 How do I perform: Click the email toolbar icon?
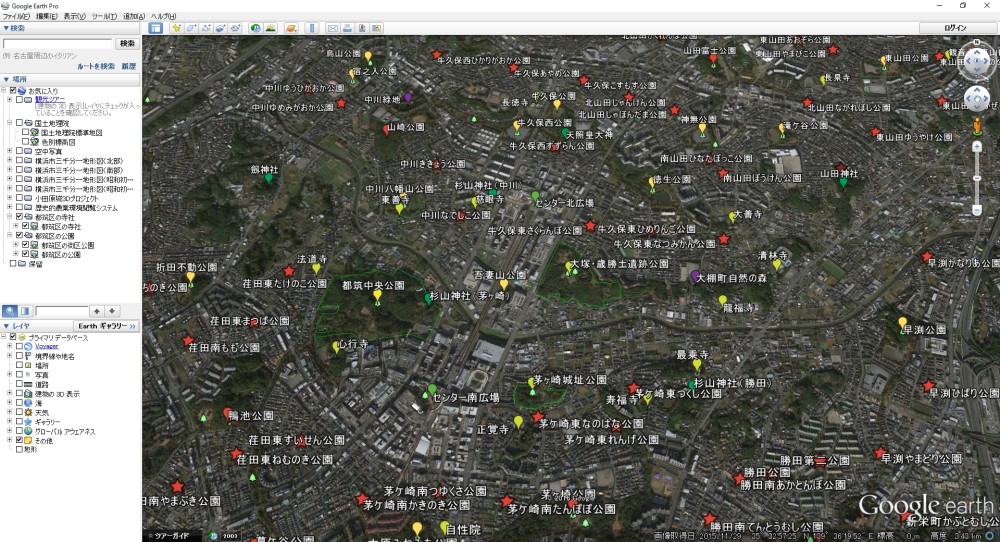click(x=333, y=28)
